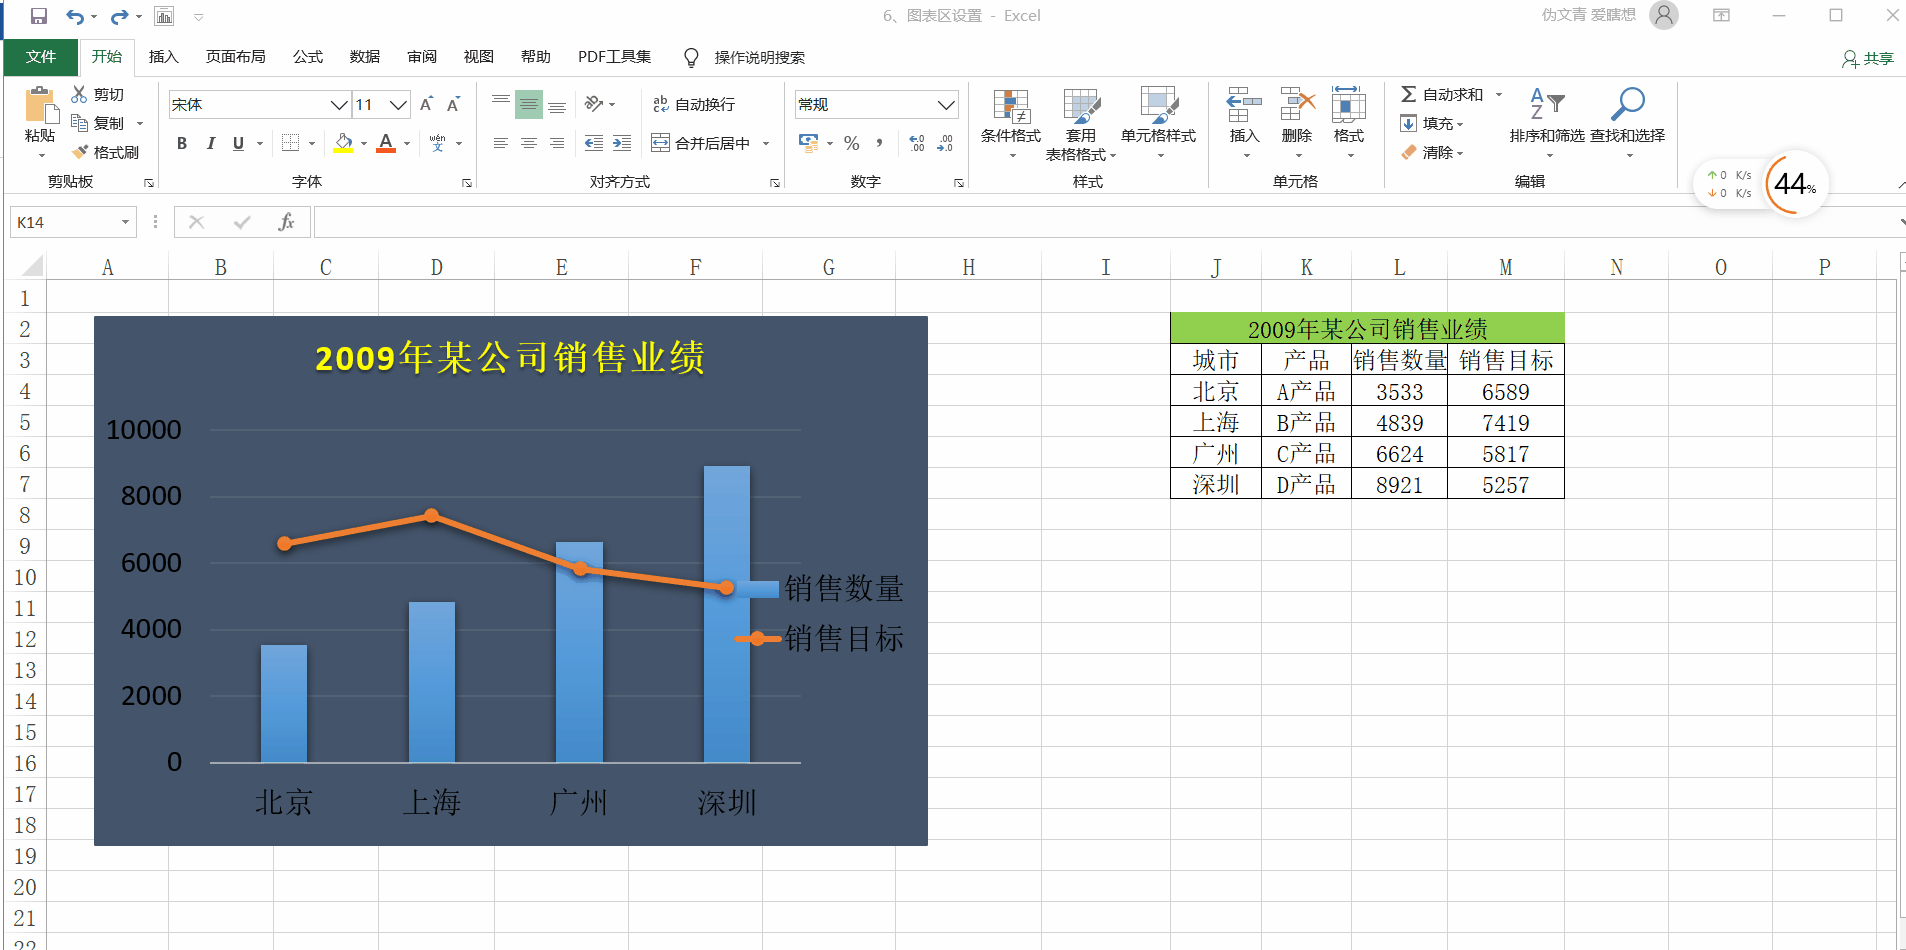The width and height of the screenshot is (1906, 950).
Task: Open the 文件 File tab
Action: [41, 57]
